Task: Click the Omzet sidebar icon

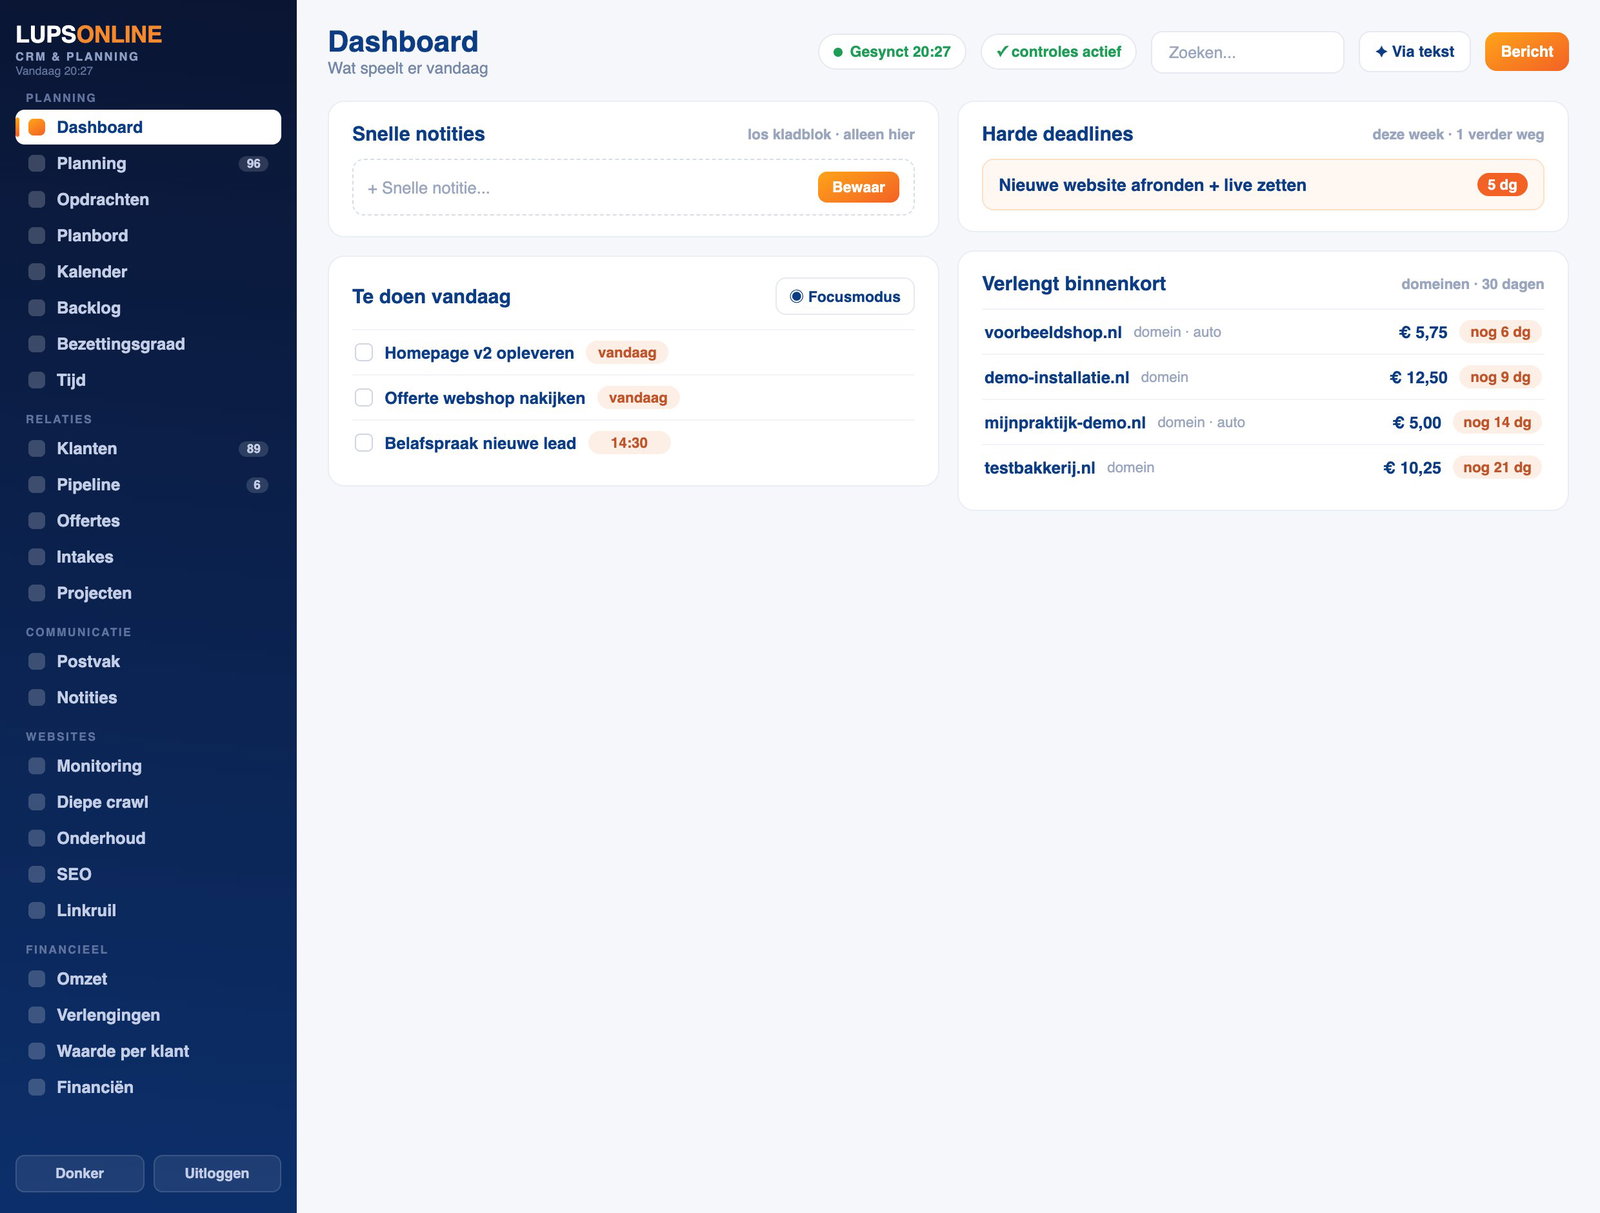Action: pos(37,979)
